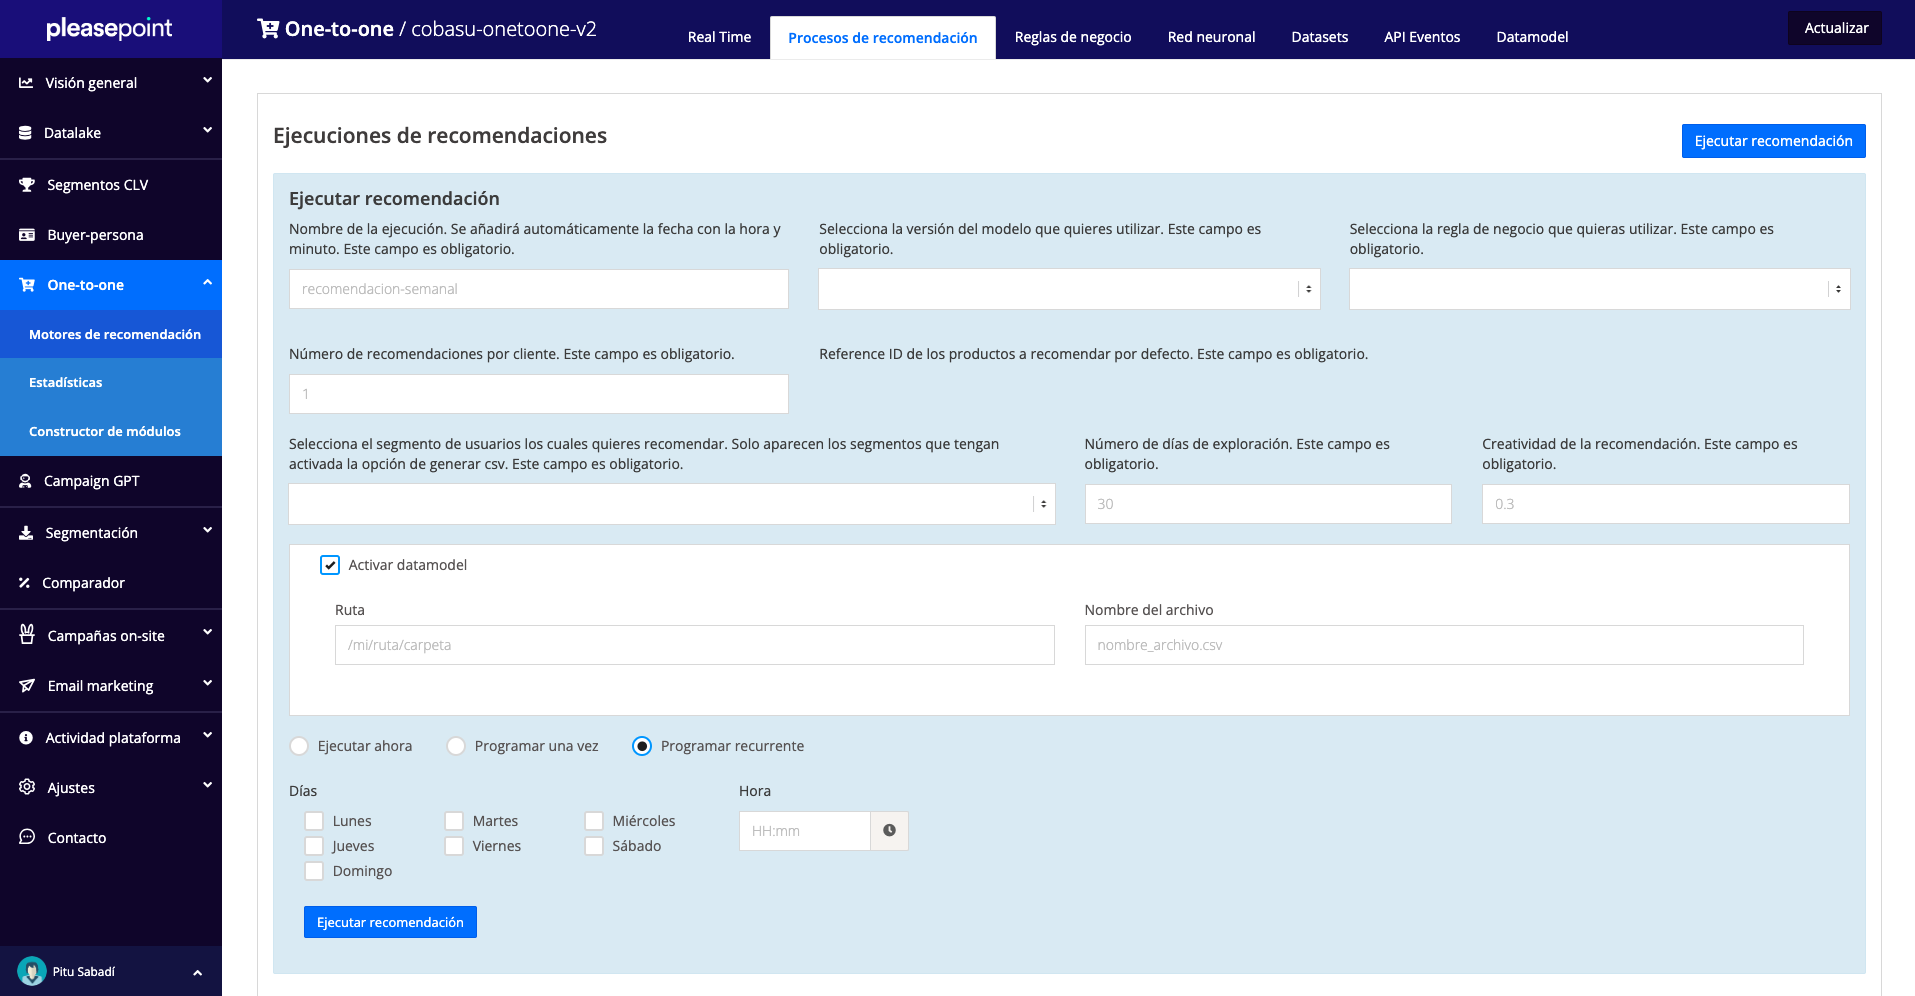Image resolution: width=1915 pixels, height=996 pixels.
Task: Expand the Pitu Sabadí user menu
Action: click(x=197, y=972)
